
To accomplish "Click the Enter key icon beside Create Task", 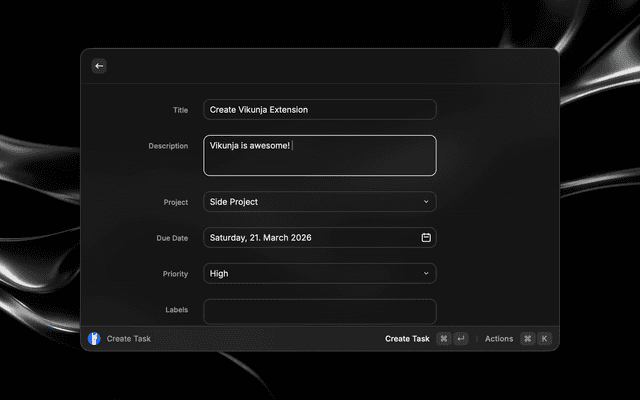I will [460, 339].
